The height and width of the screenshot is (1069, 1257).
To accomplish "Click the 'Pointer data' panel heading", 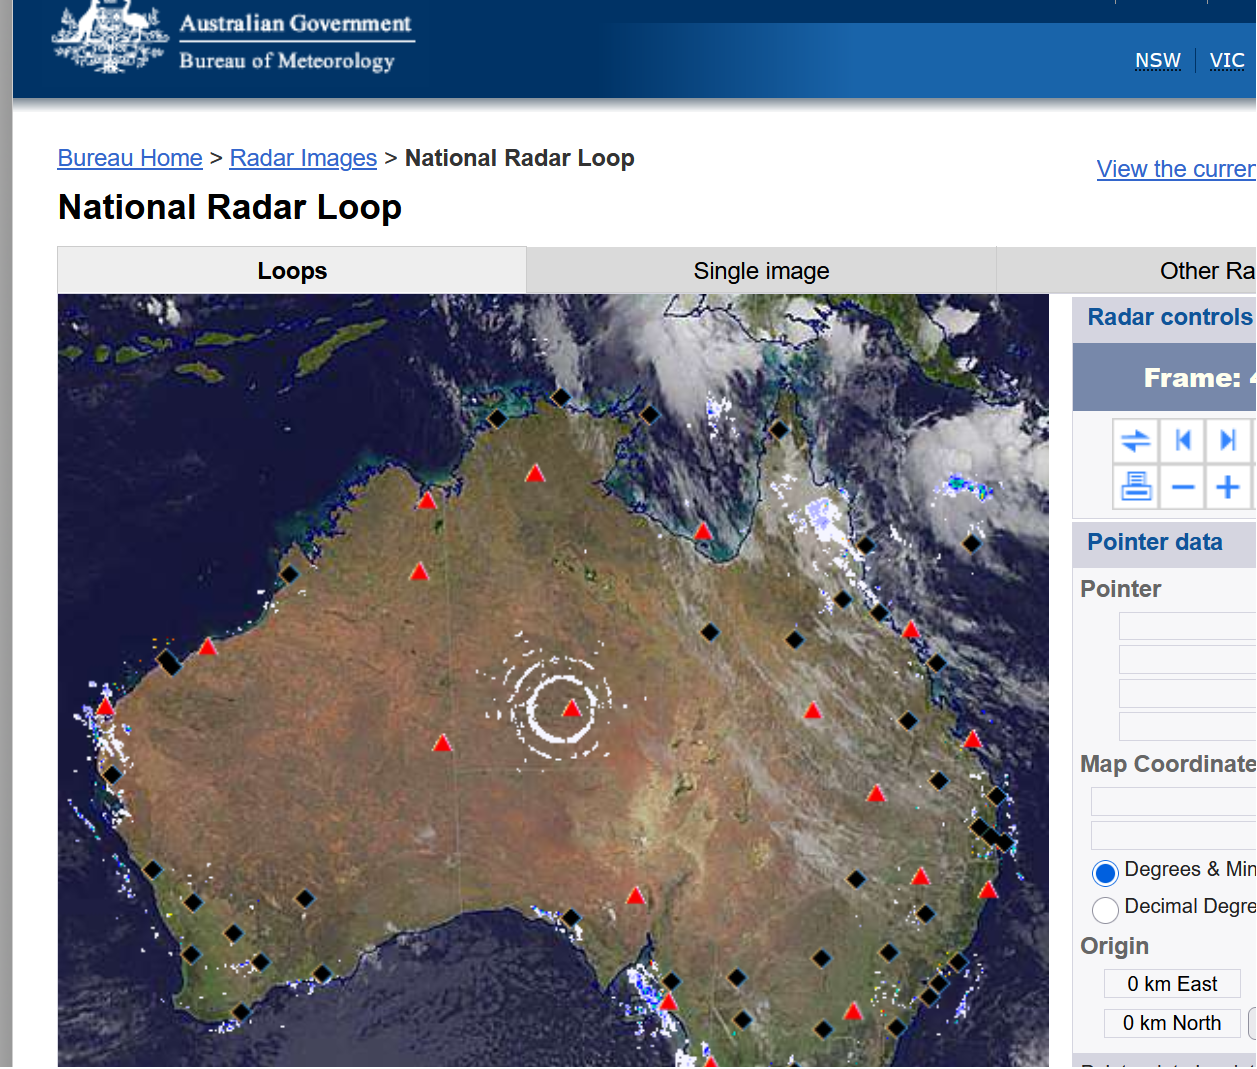I will pos(1155,542).
